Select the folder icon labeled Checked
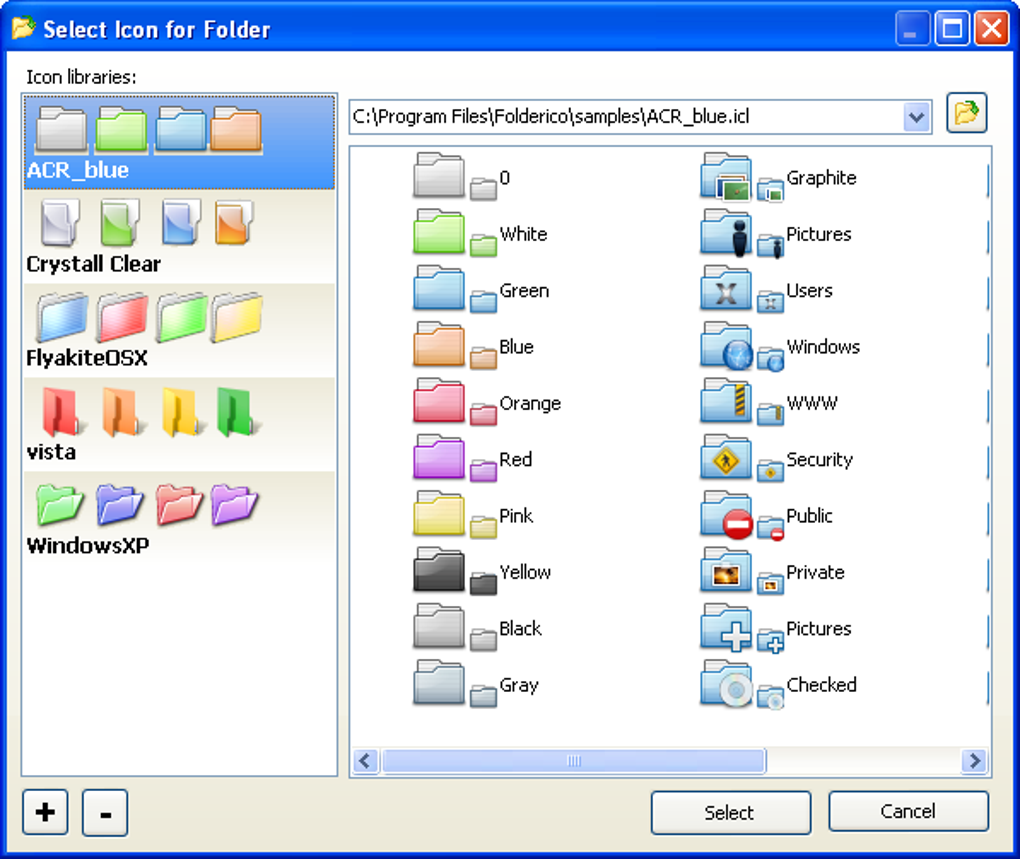The image size is (1020, 859). [778, 685]
